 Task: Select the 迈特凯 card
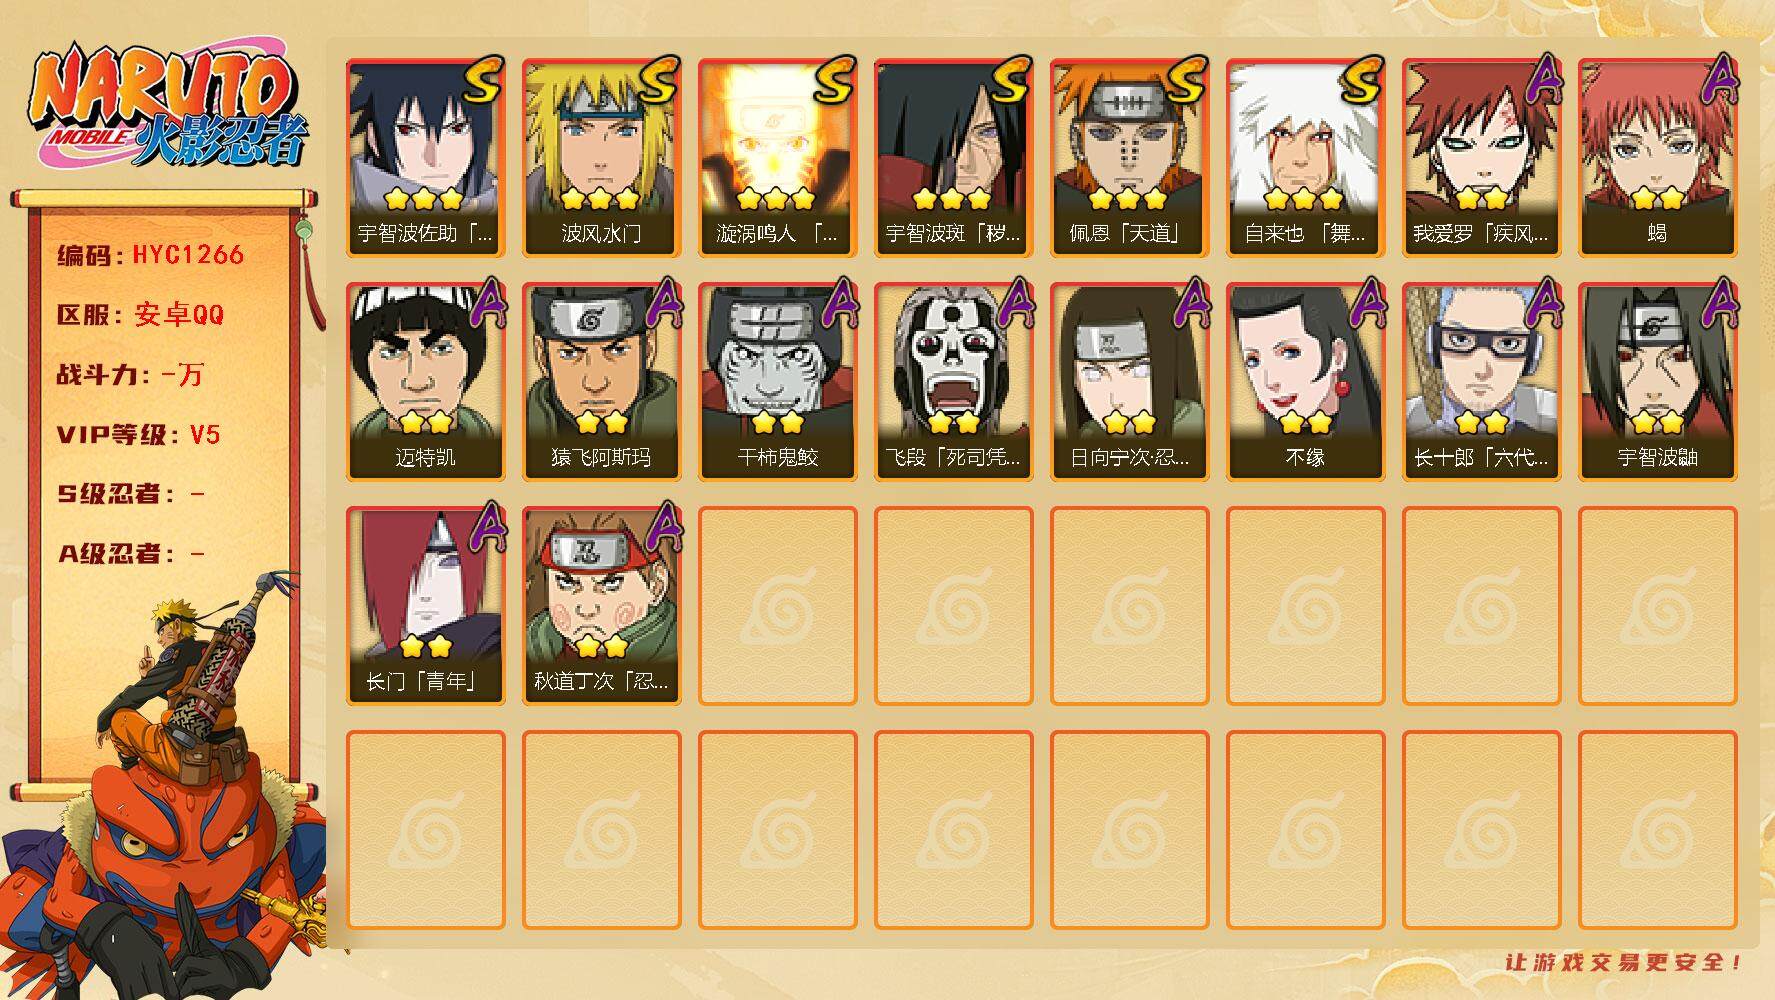[425, 381]
